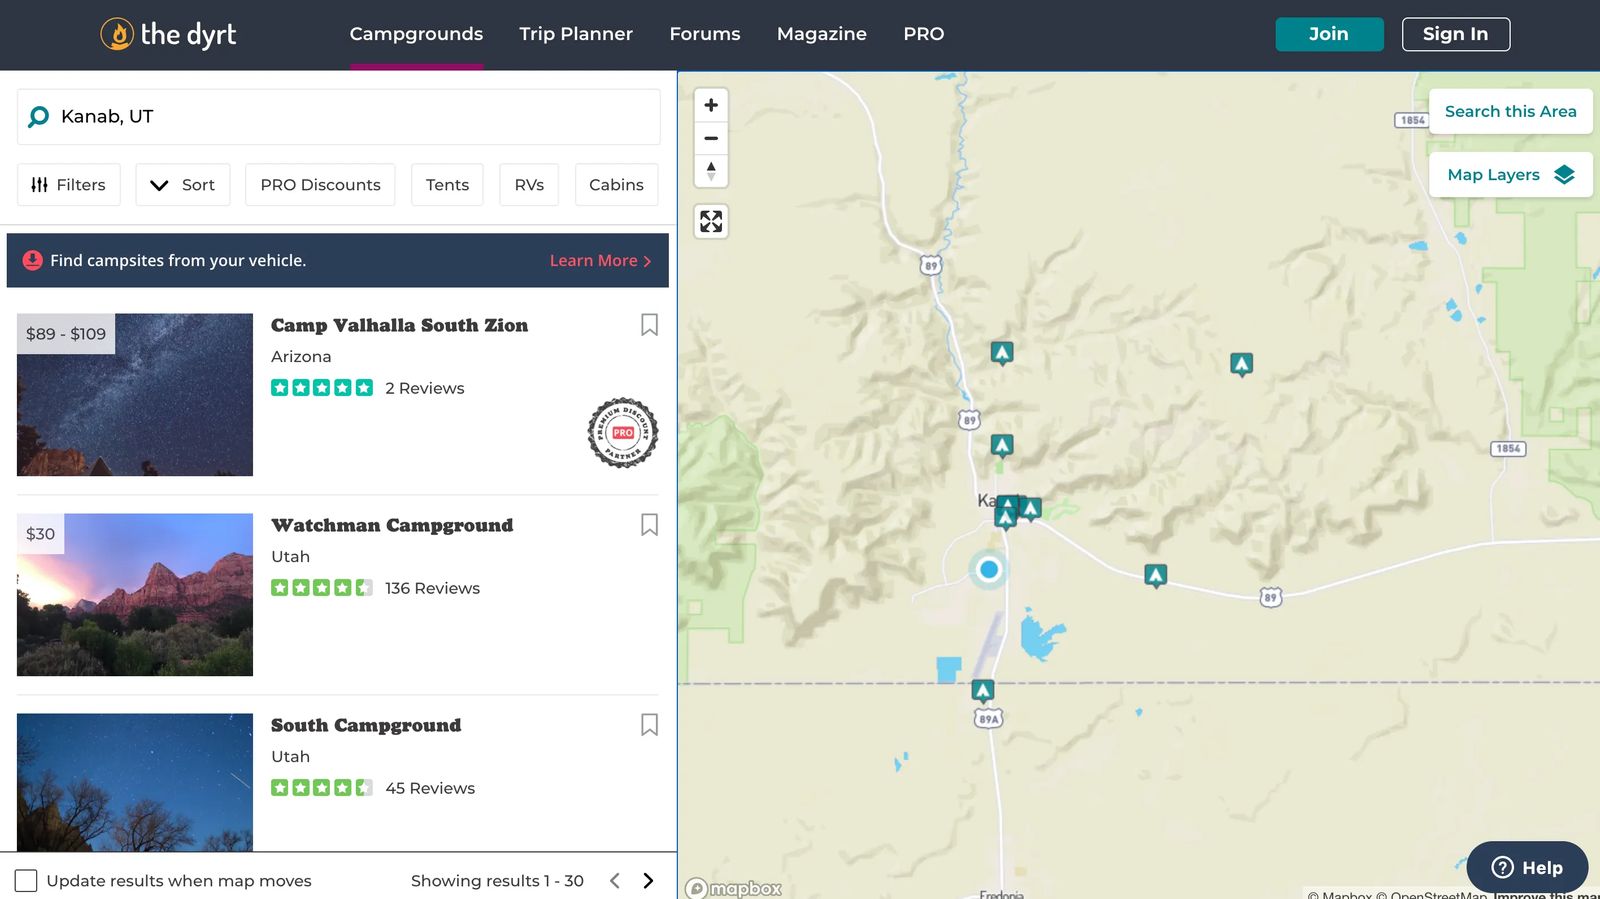The width and height of the screenshot is (1600, 899).
Task: Open Campgrounds nav tab
Action: pos(416,34)
